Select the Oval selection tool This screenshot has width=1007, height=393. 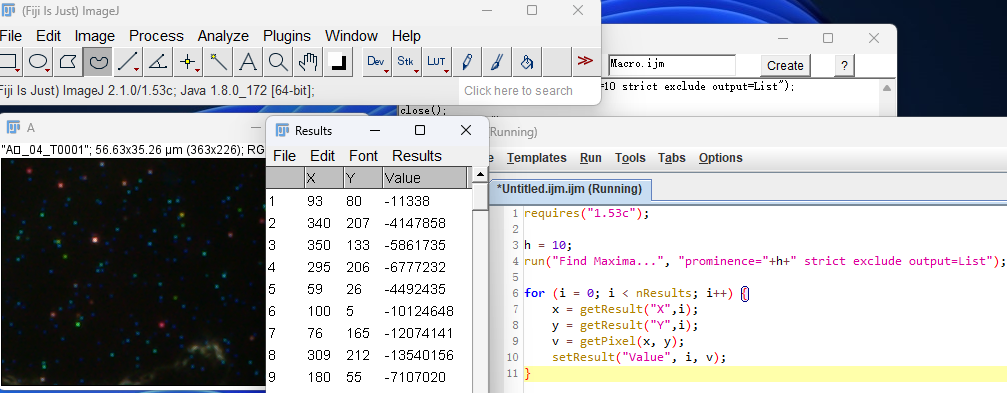coord(39,62)
